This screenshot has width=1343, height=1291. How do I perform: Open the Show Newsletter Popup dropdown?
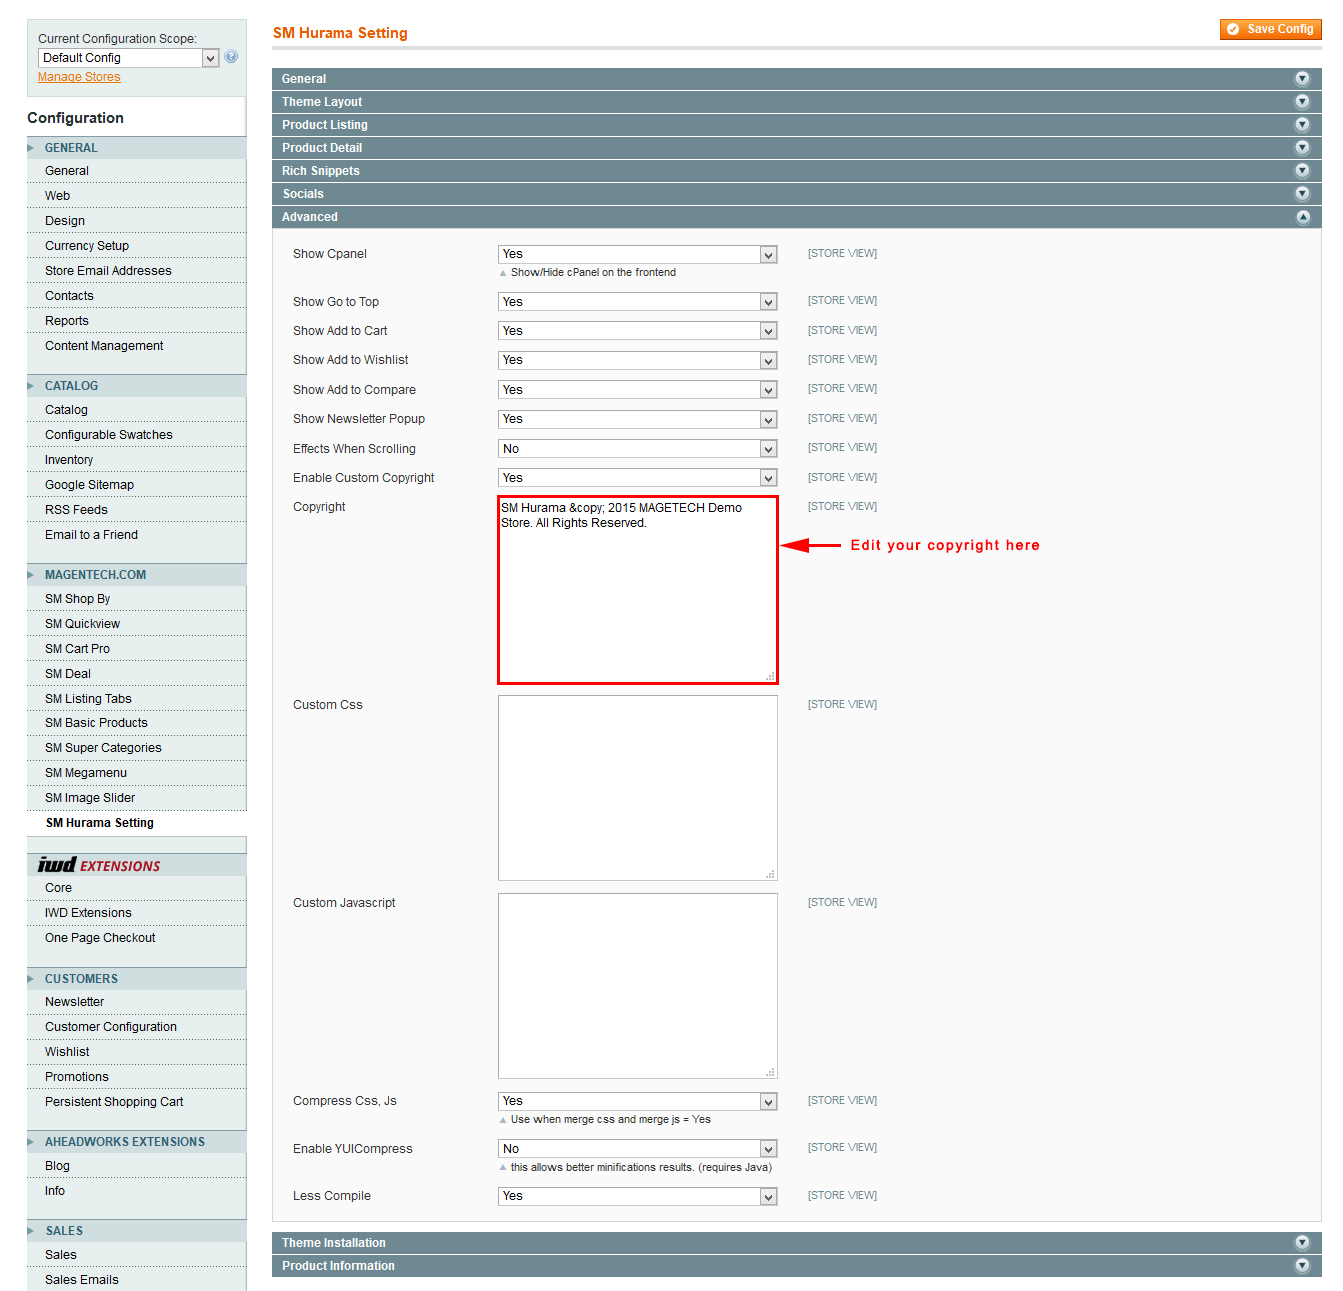638,419
